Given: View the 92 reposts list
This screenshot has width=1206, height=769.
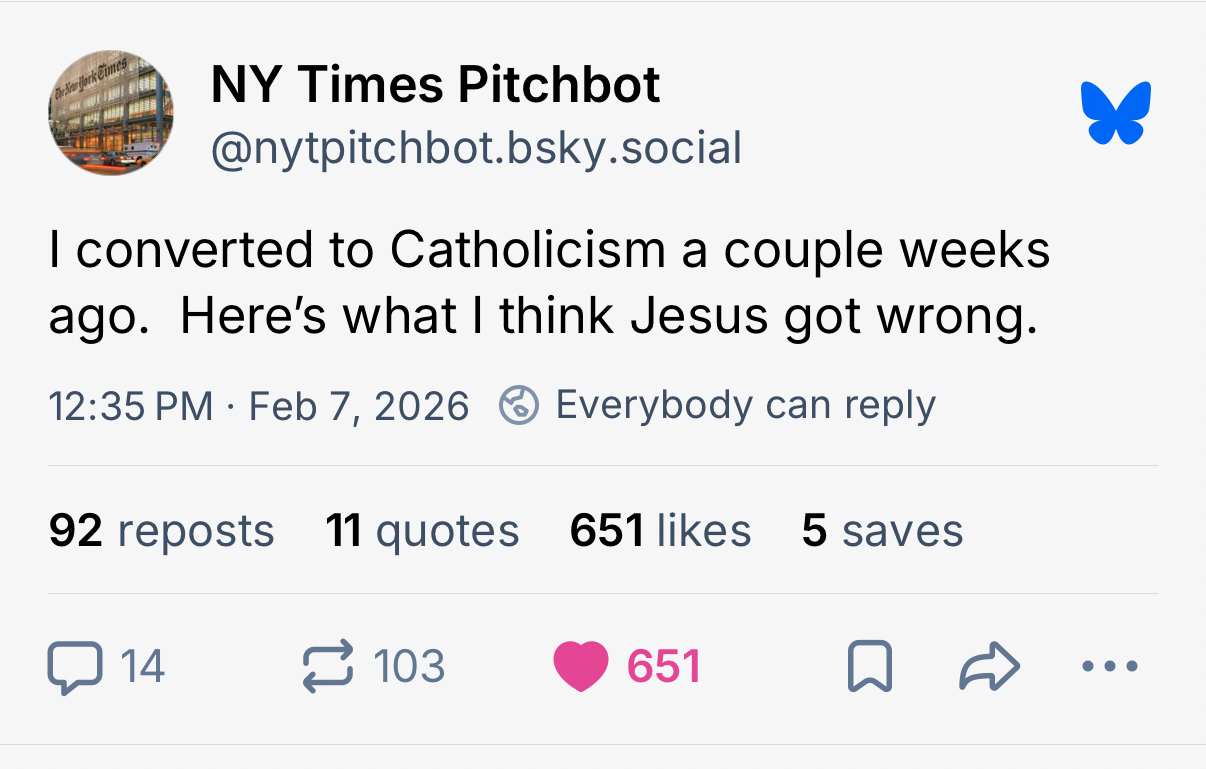Looking at the screenshot, I should coord(161,530).
